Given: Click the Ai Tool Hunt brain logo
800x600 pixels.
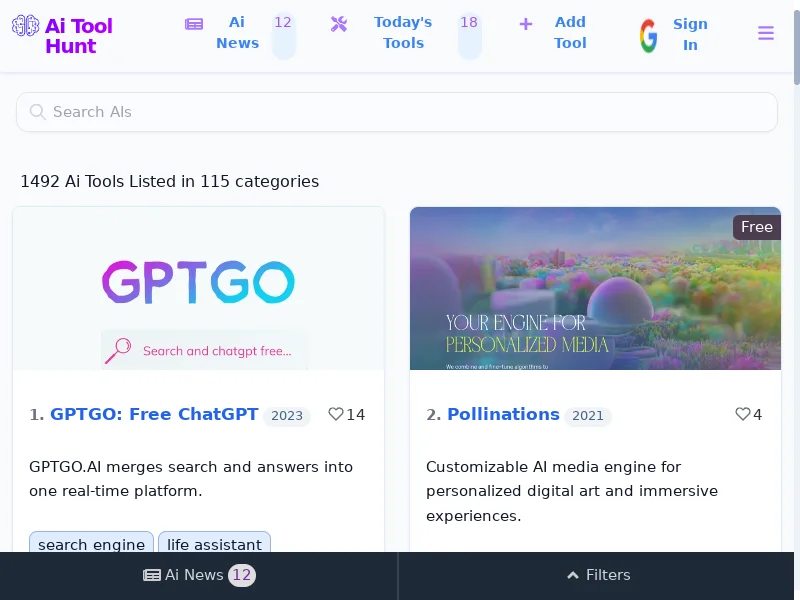Looking at the screenshot, I should point(26,26).
